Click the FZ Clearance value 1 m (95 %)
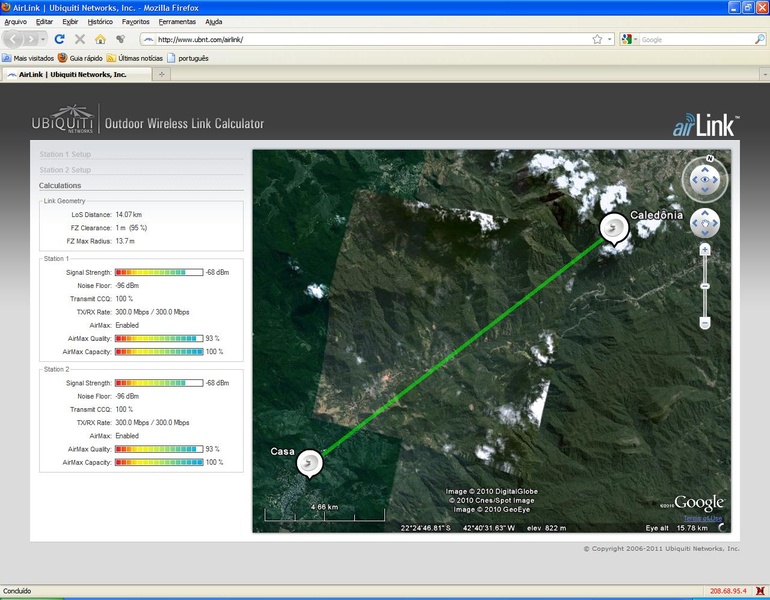Image resolution: width=770 pixels, height=600 pixels. pos(131,228)
